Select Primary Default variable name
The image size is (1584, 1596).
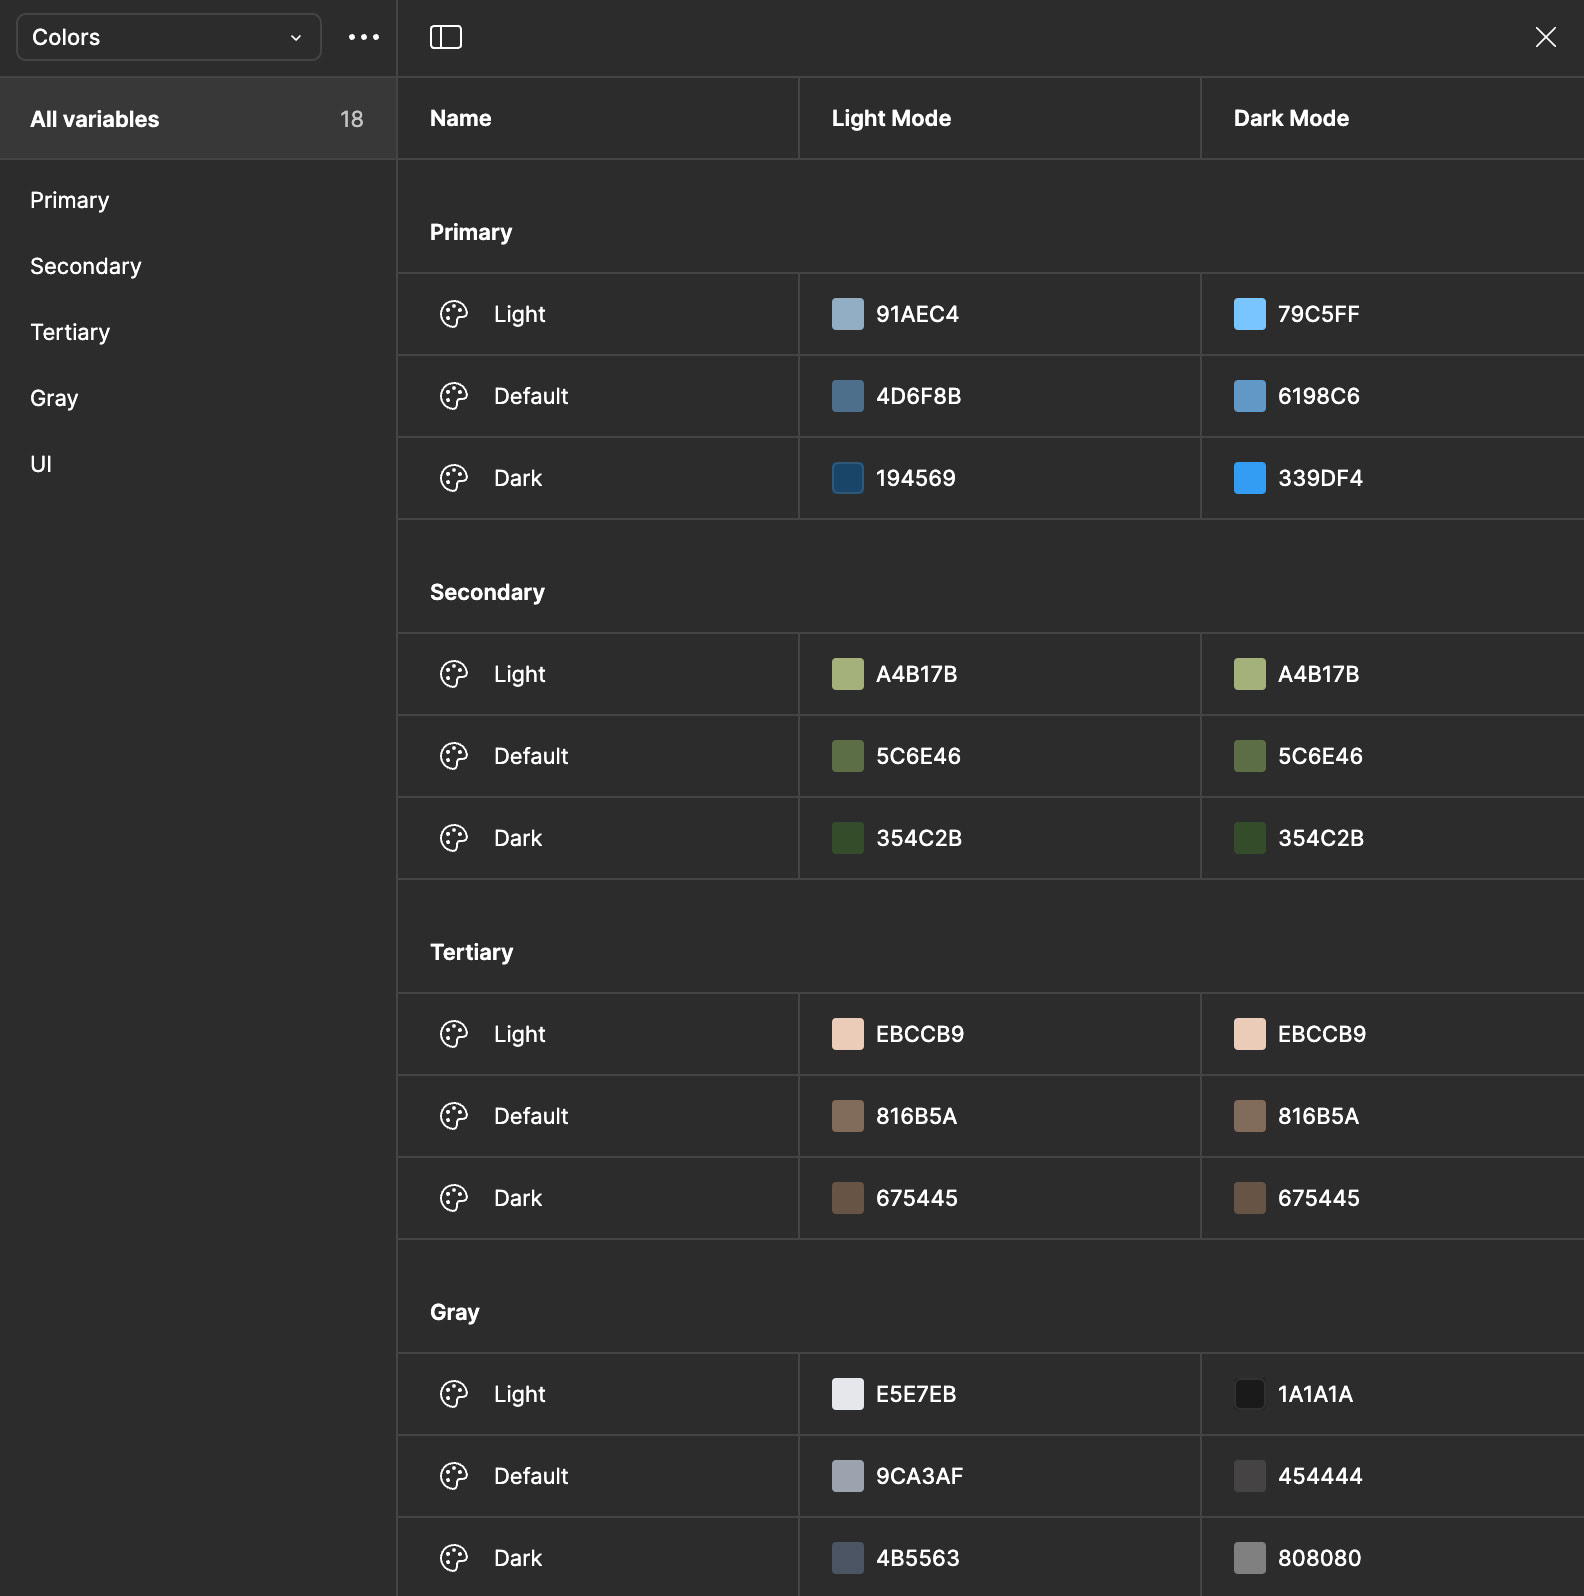[531, 396]
